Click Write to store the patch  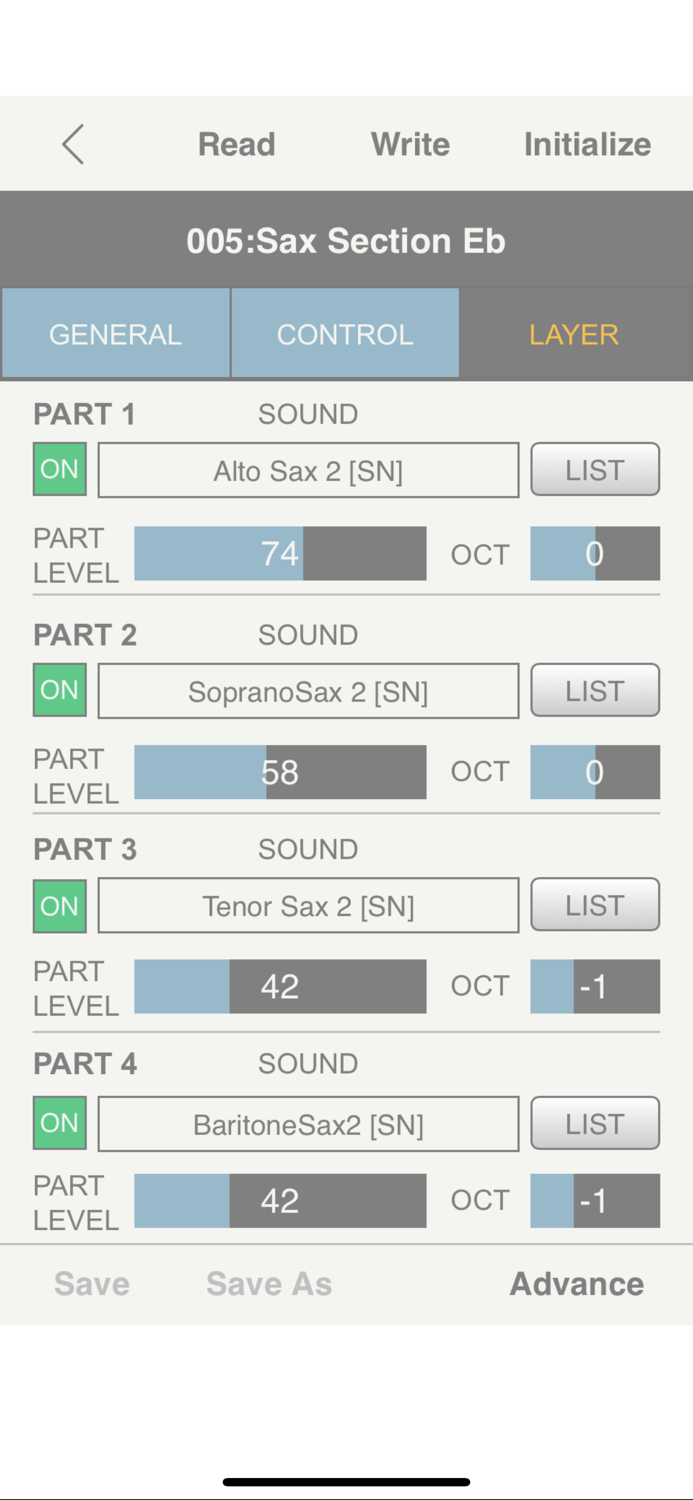410,144
